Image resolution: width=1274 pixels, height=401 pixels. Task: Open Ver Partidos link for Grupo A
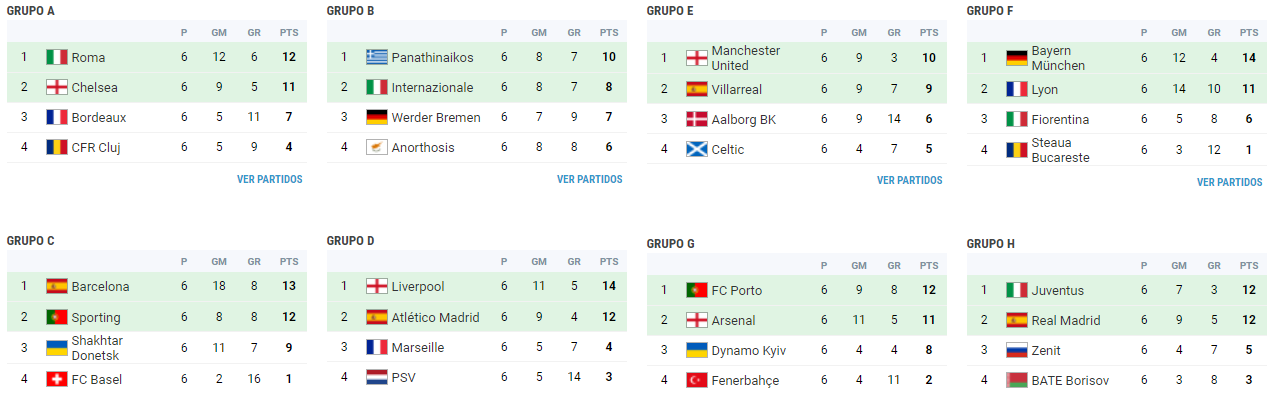point(269,180)
